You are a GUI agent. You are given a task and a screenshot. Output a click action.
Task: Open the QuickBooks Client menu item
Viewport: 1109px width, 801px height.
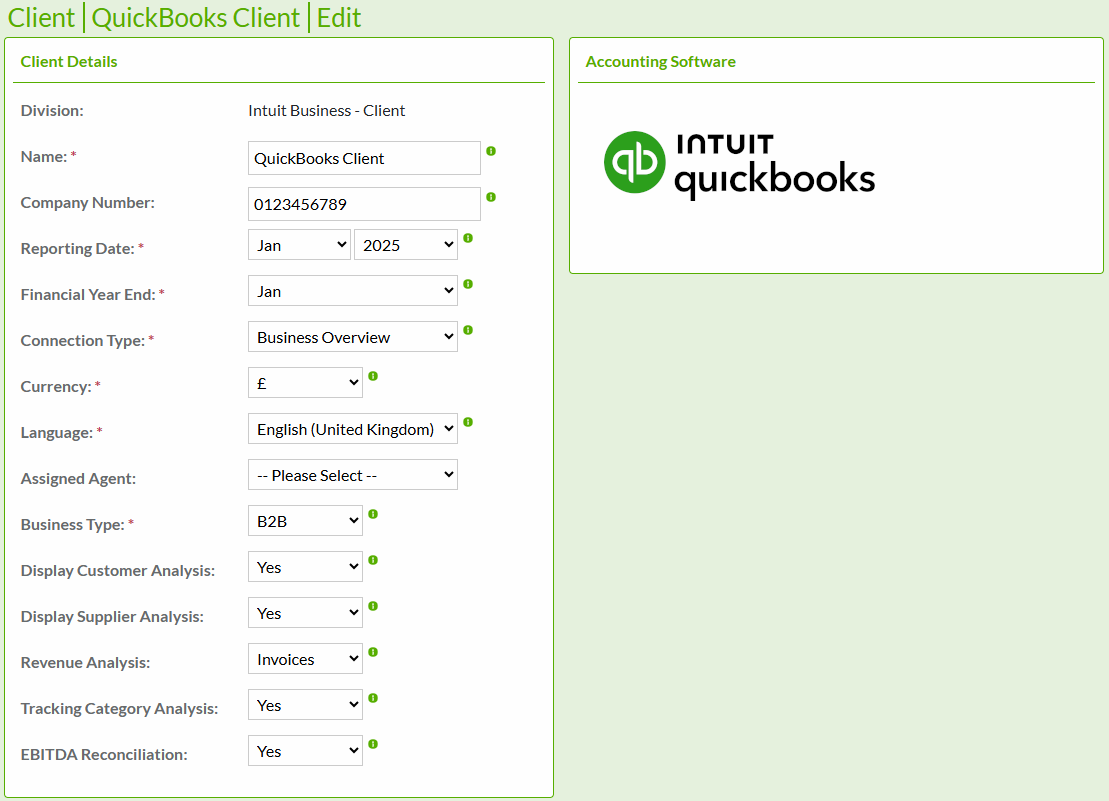[196, 18]
